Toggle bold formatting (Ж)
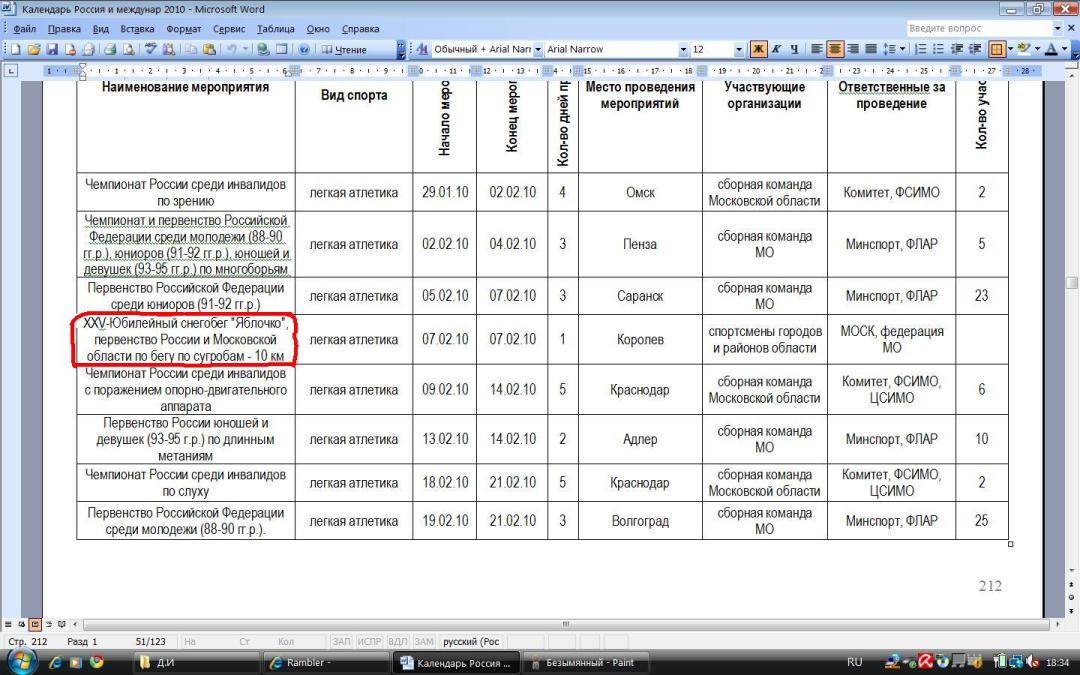Screen dimensions: 1080x675 click(758, 49)
